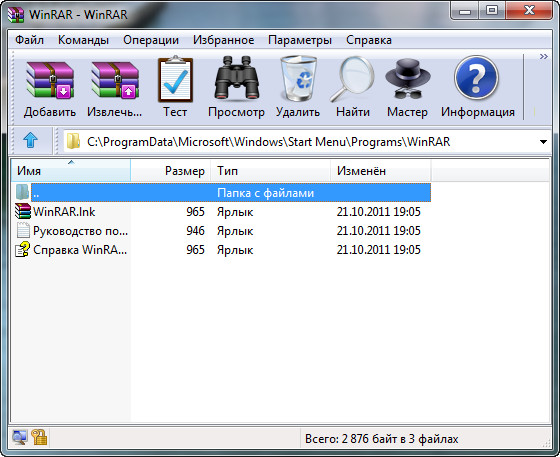Click the Удалить (Delete) recycle bin icon
The image size is (560, 457).
pos(298,78)
